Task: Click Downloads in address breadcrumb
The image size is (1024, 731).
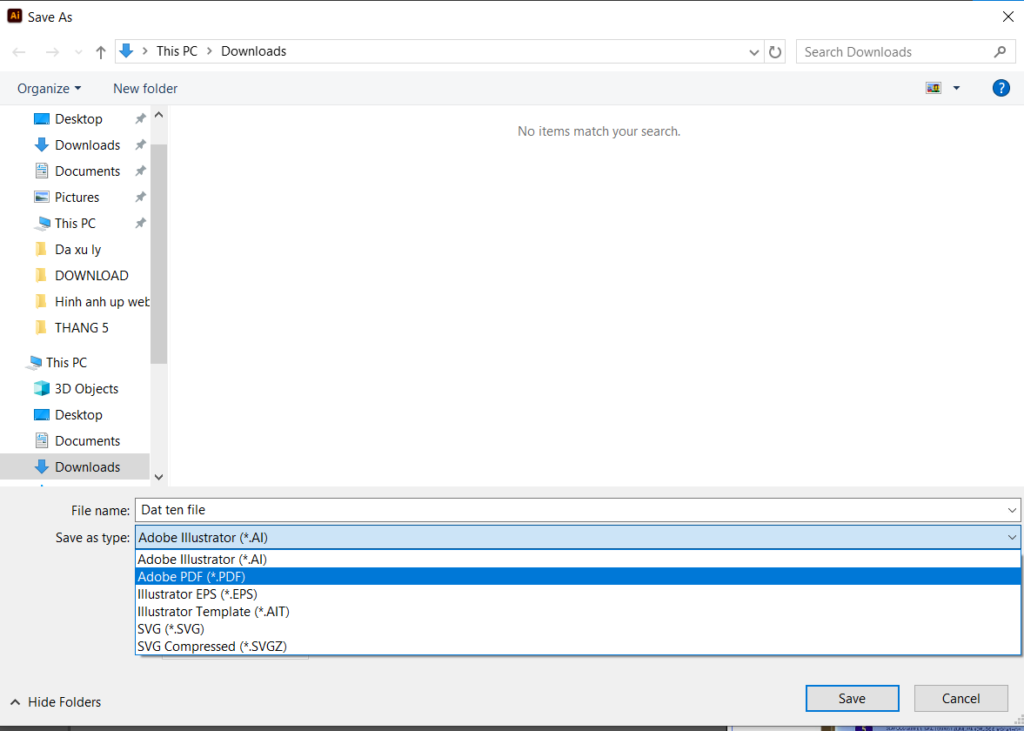Action: (254, 52)
